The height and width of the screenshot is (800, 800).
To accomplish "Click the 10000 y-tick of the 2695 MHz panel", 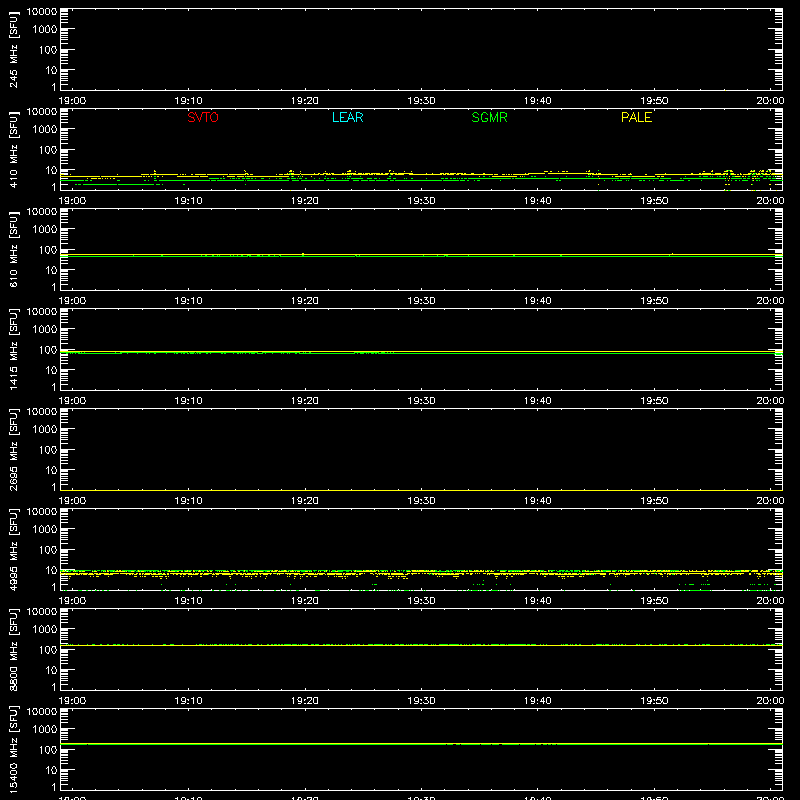I will 42,412.
